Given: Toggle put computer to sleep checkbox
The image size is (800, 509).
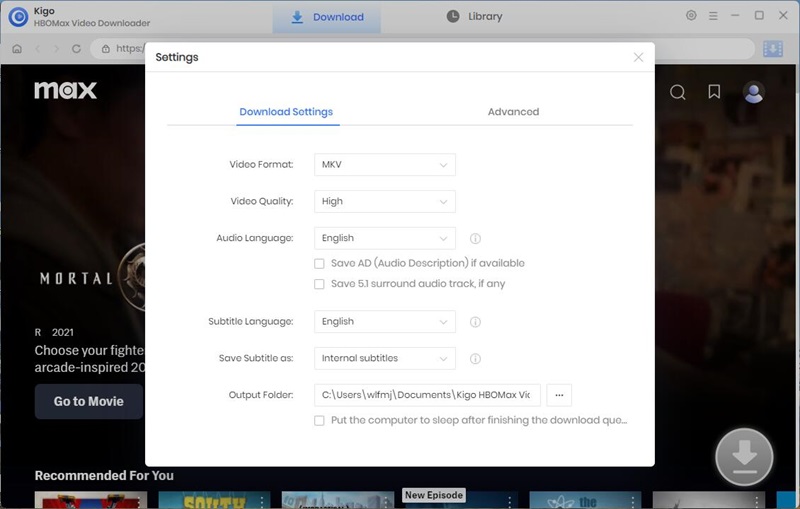Looking at the screenshot, I should click(319, 421).
